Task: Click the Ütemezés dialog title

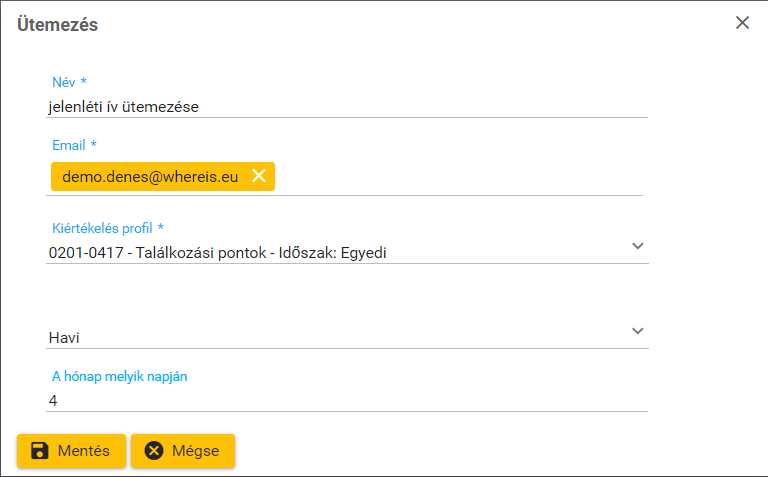Action: tap(57, 25)
